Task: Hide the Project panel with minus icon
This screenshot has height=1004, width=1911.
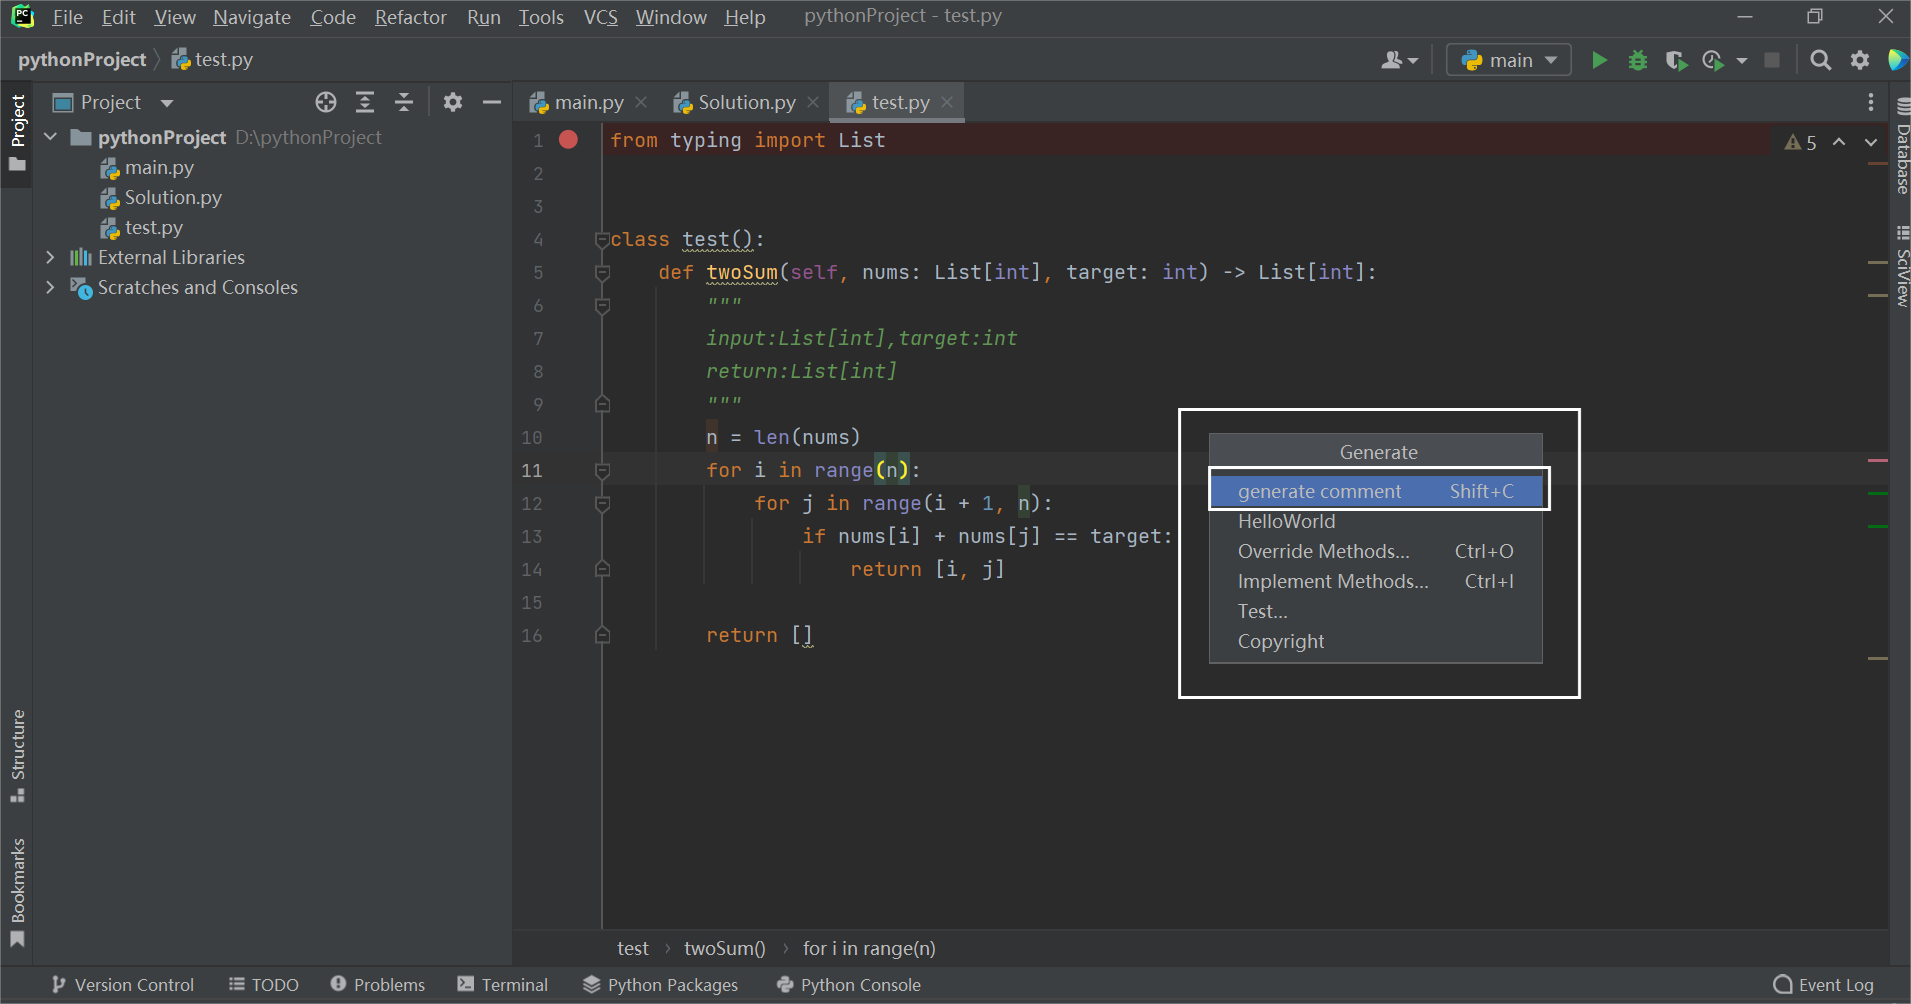Action: (492, 102)
